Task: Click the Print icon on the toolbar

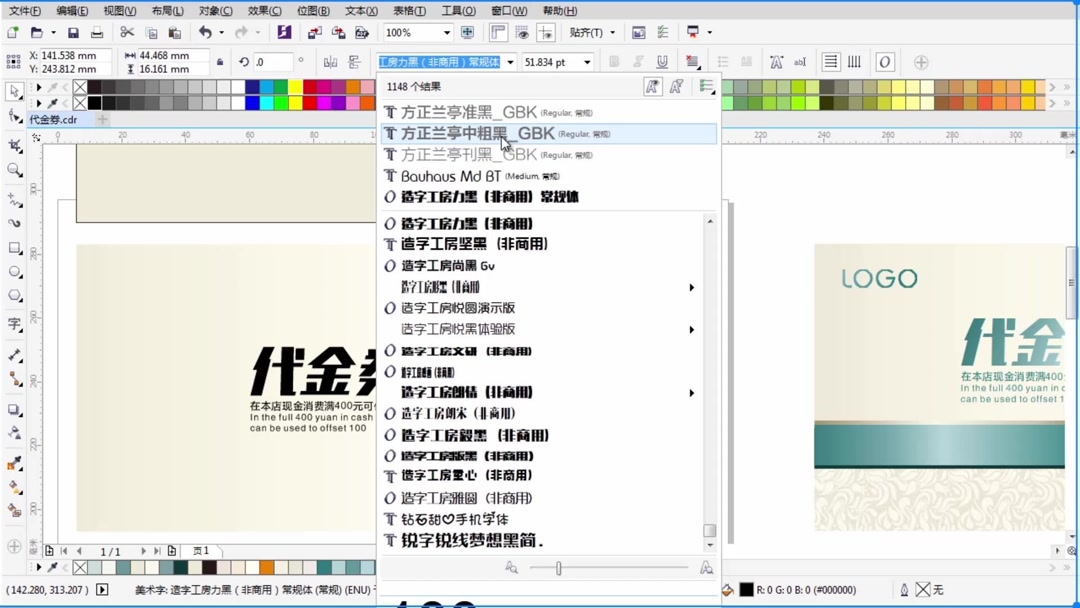Action: point(97,32)
